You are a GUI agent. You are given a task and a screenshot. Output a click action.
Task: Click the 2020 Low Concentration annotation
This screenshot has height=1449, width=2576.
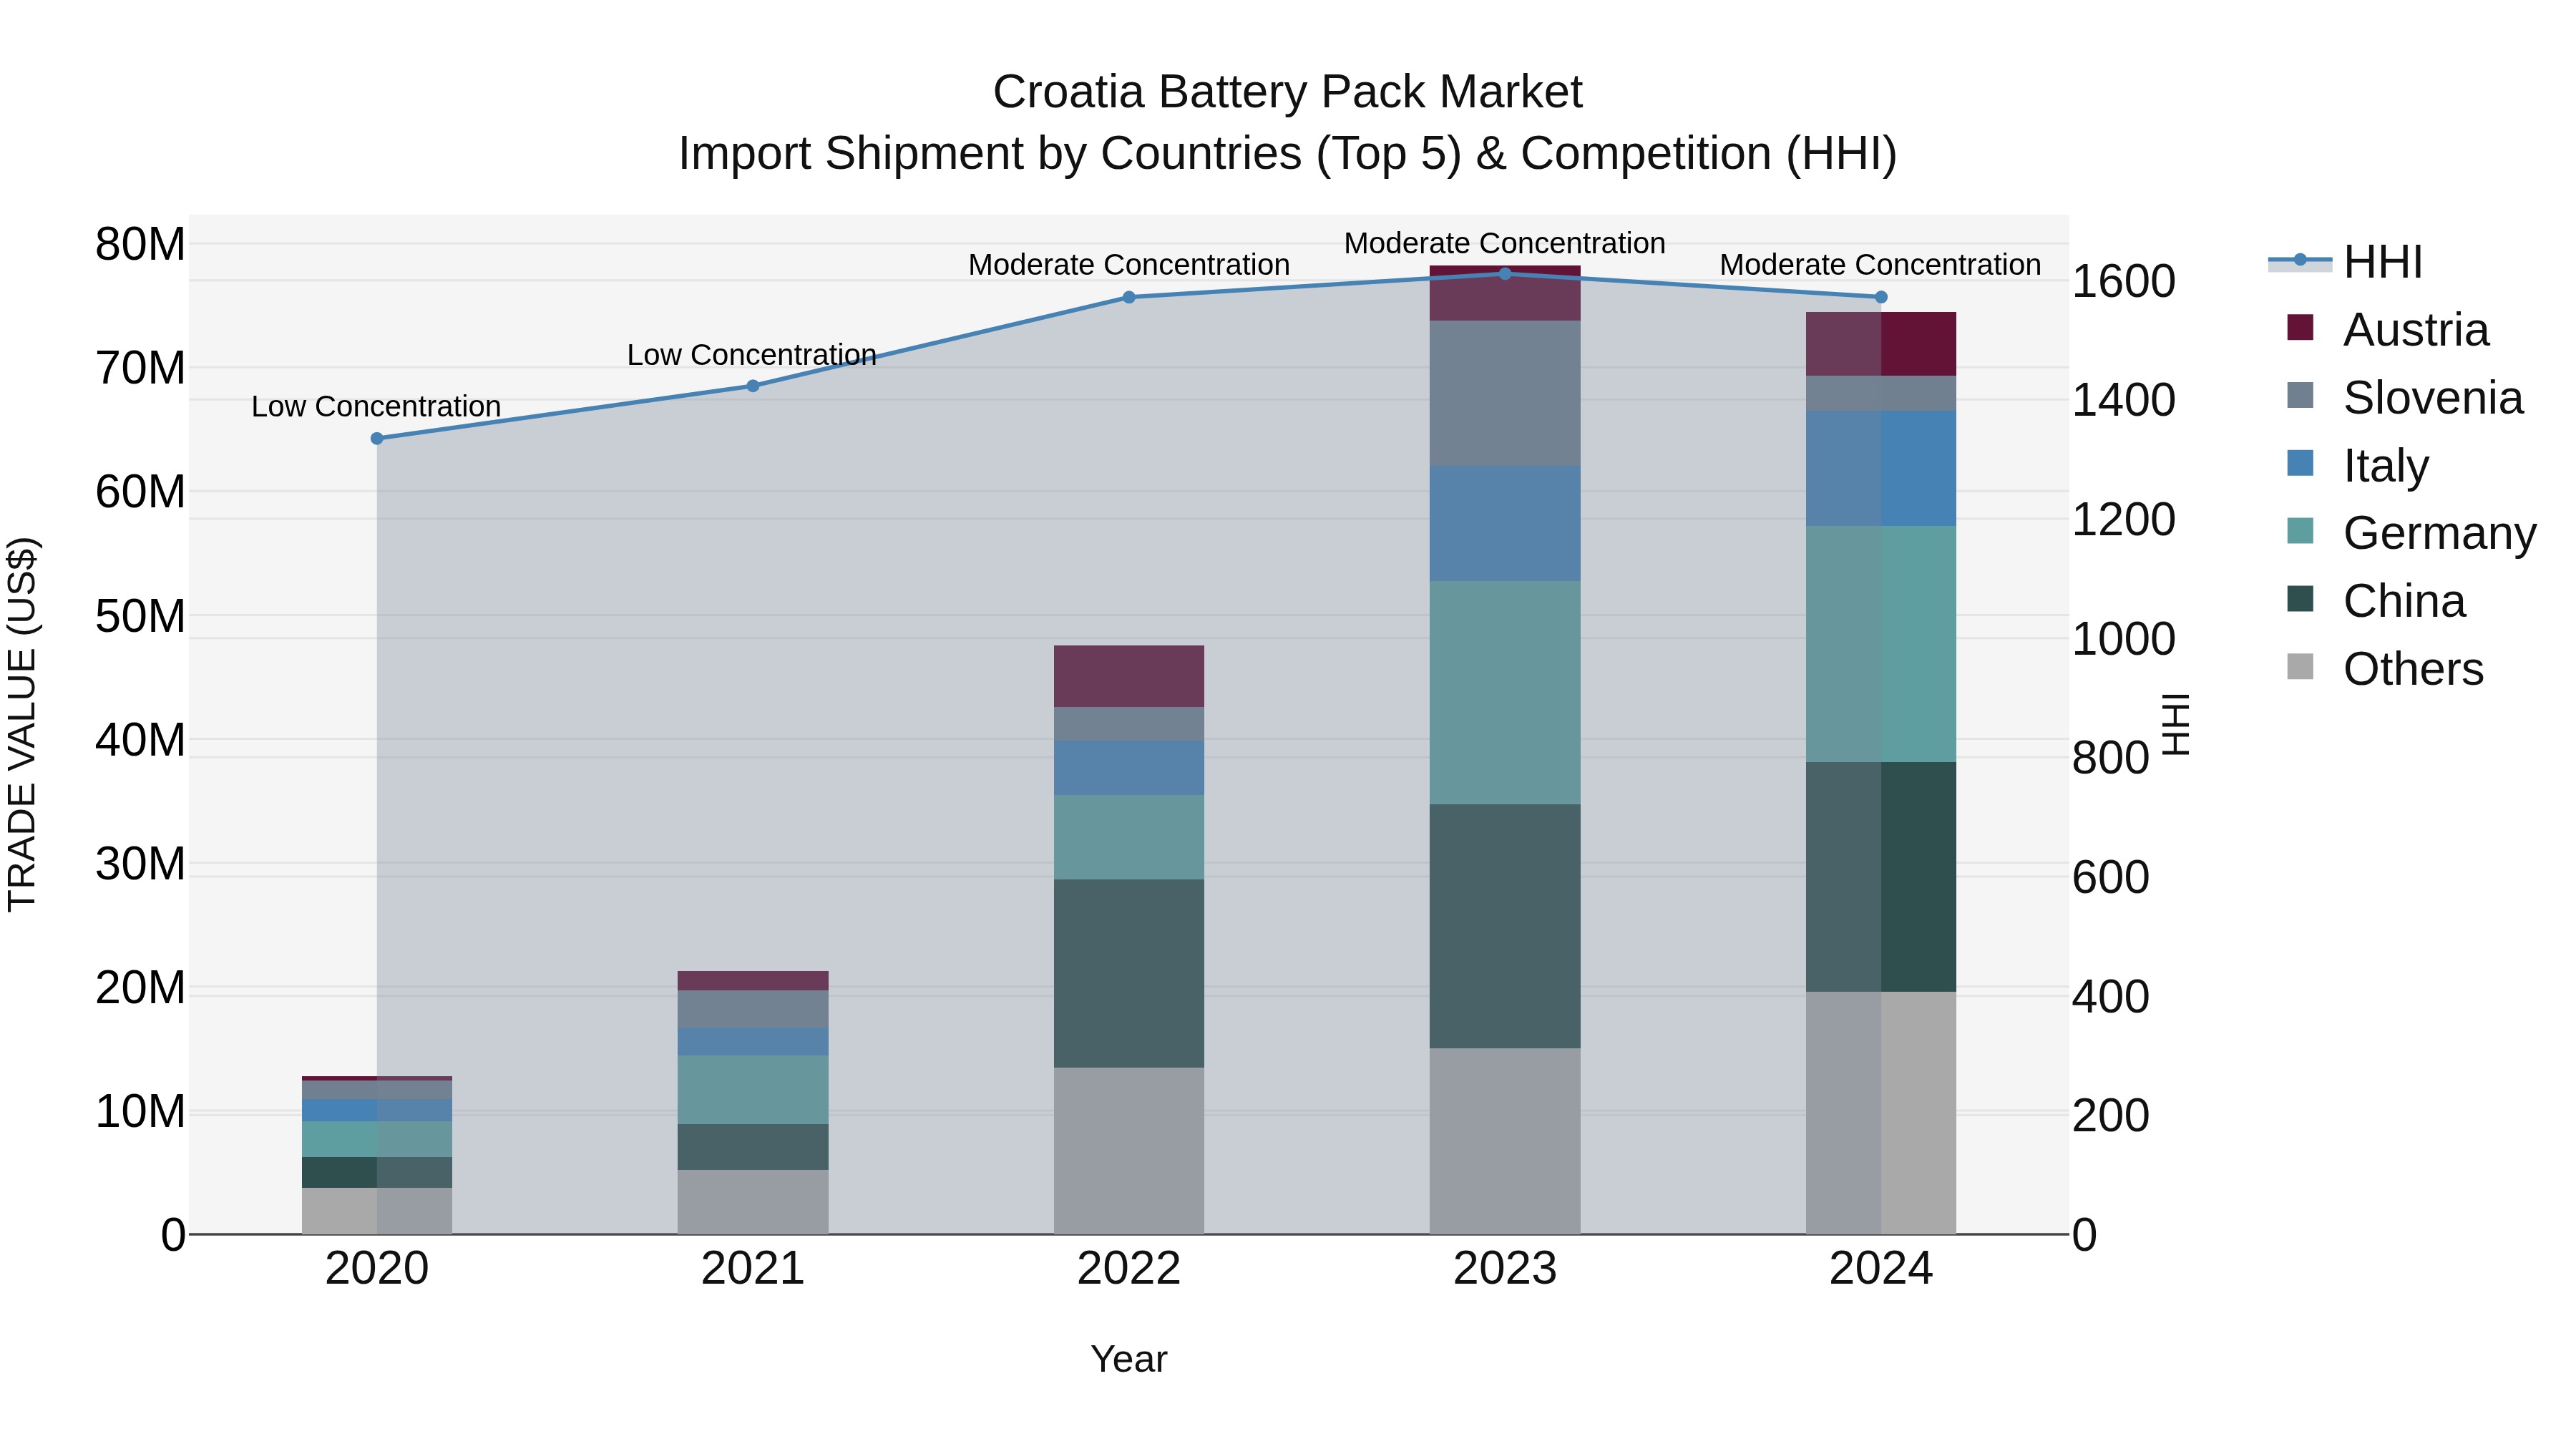tap(376, 407)
